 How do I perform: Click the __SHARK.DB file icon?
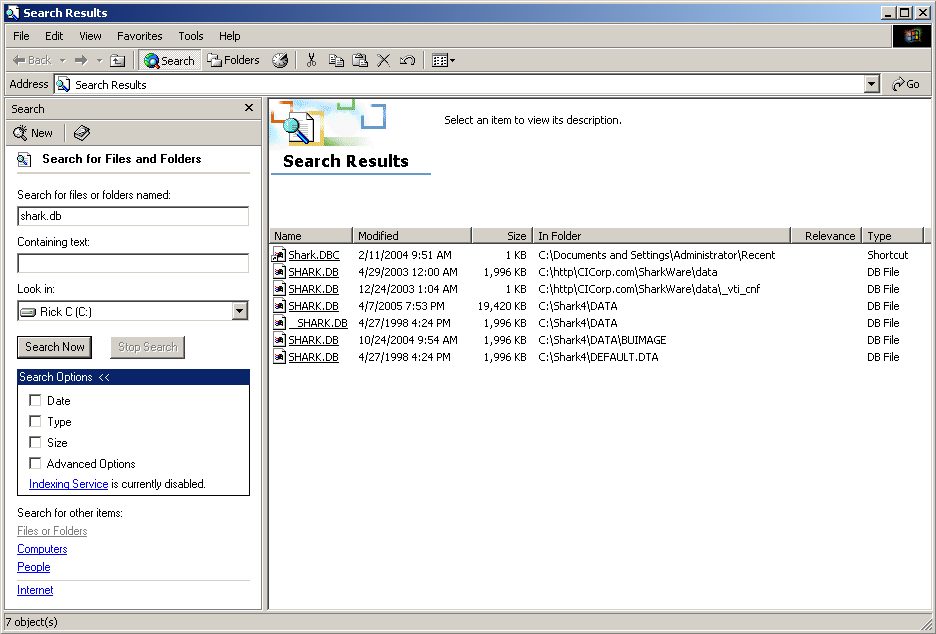pyautogui.click(x=279, y=323)
